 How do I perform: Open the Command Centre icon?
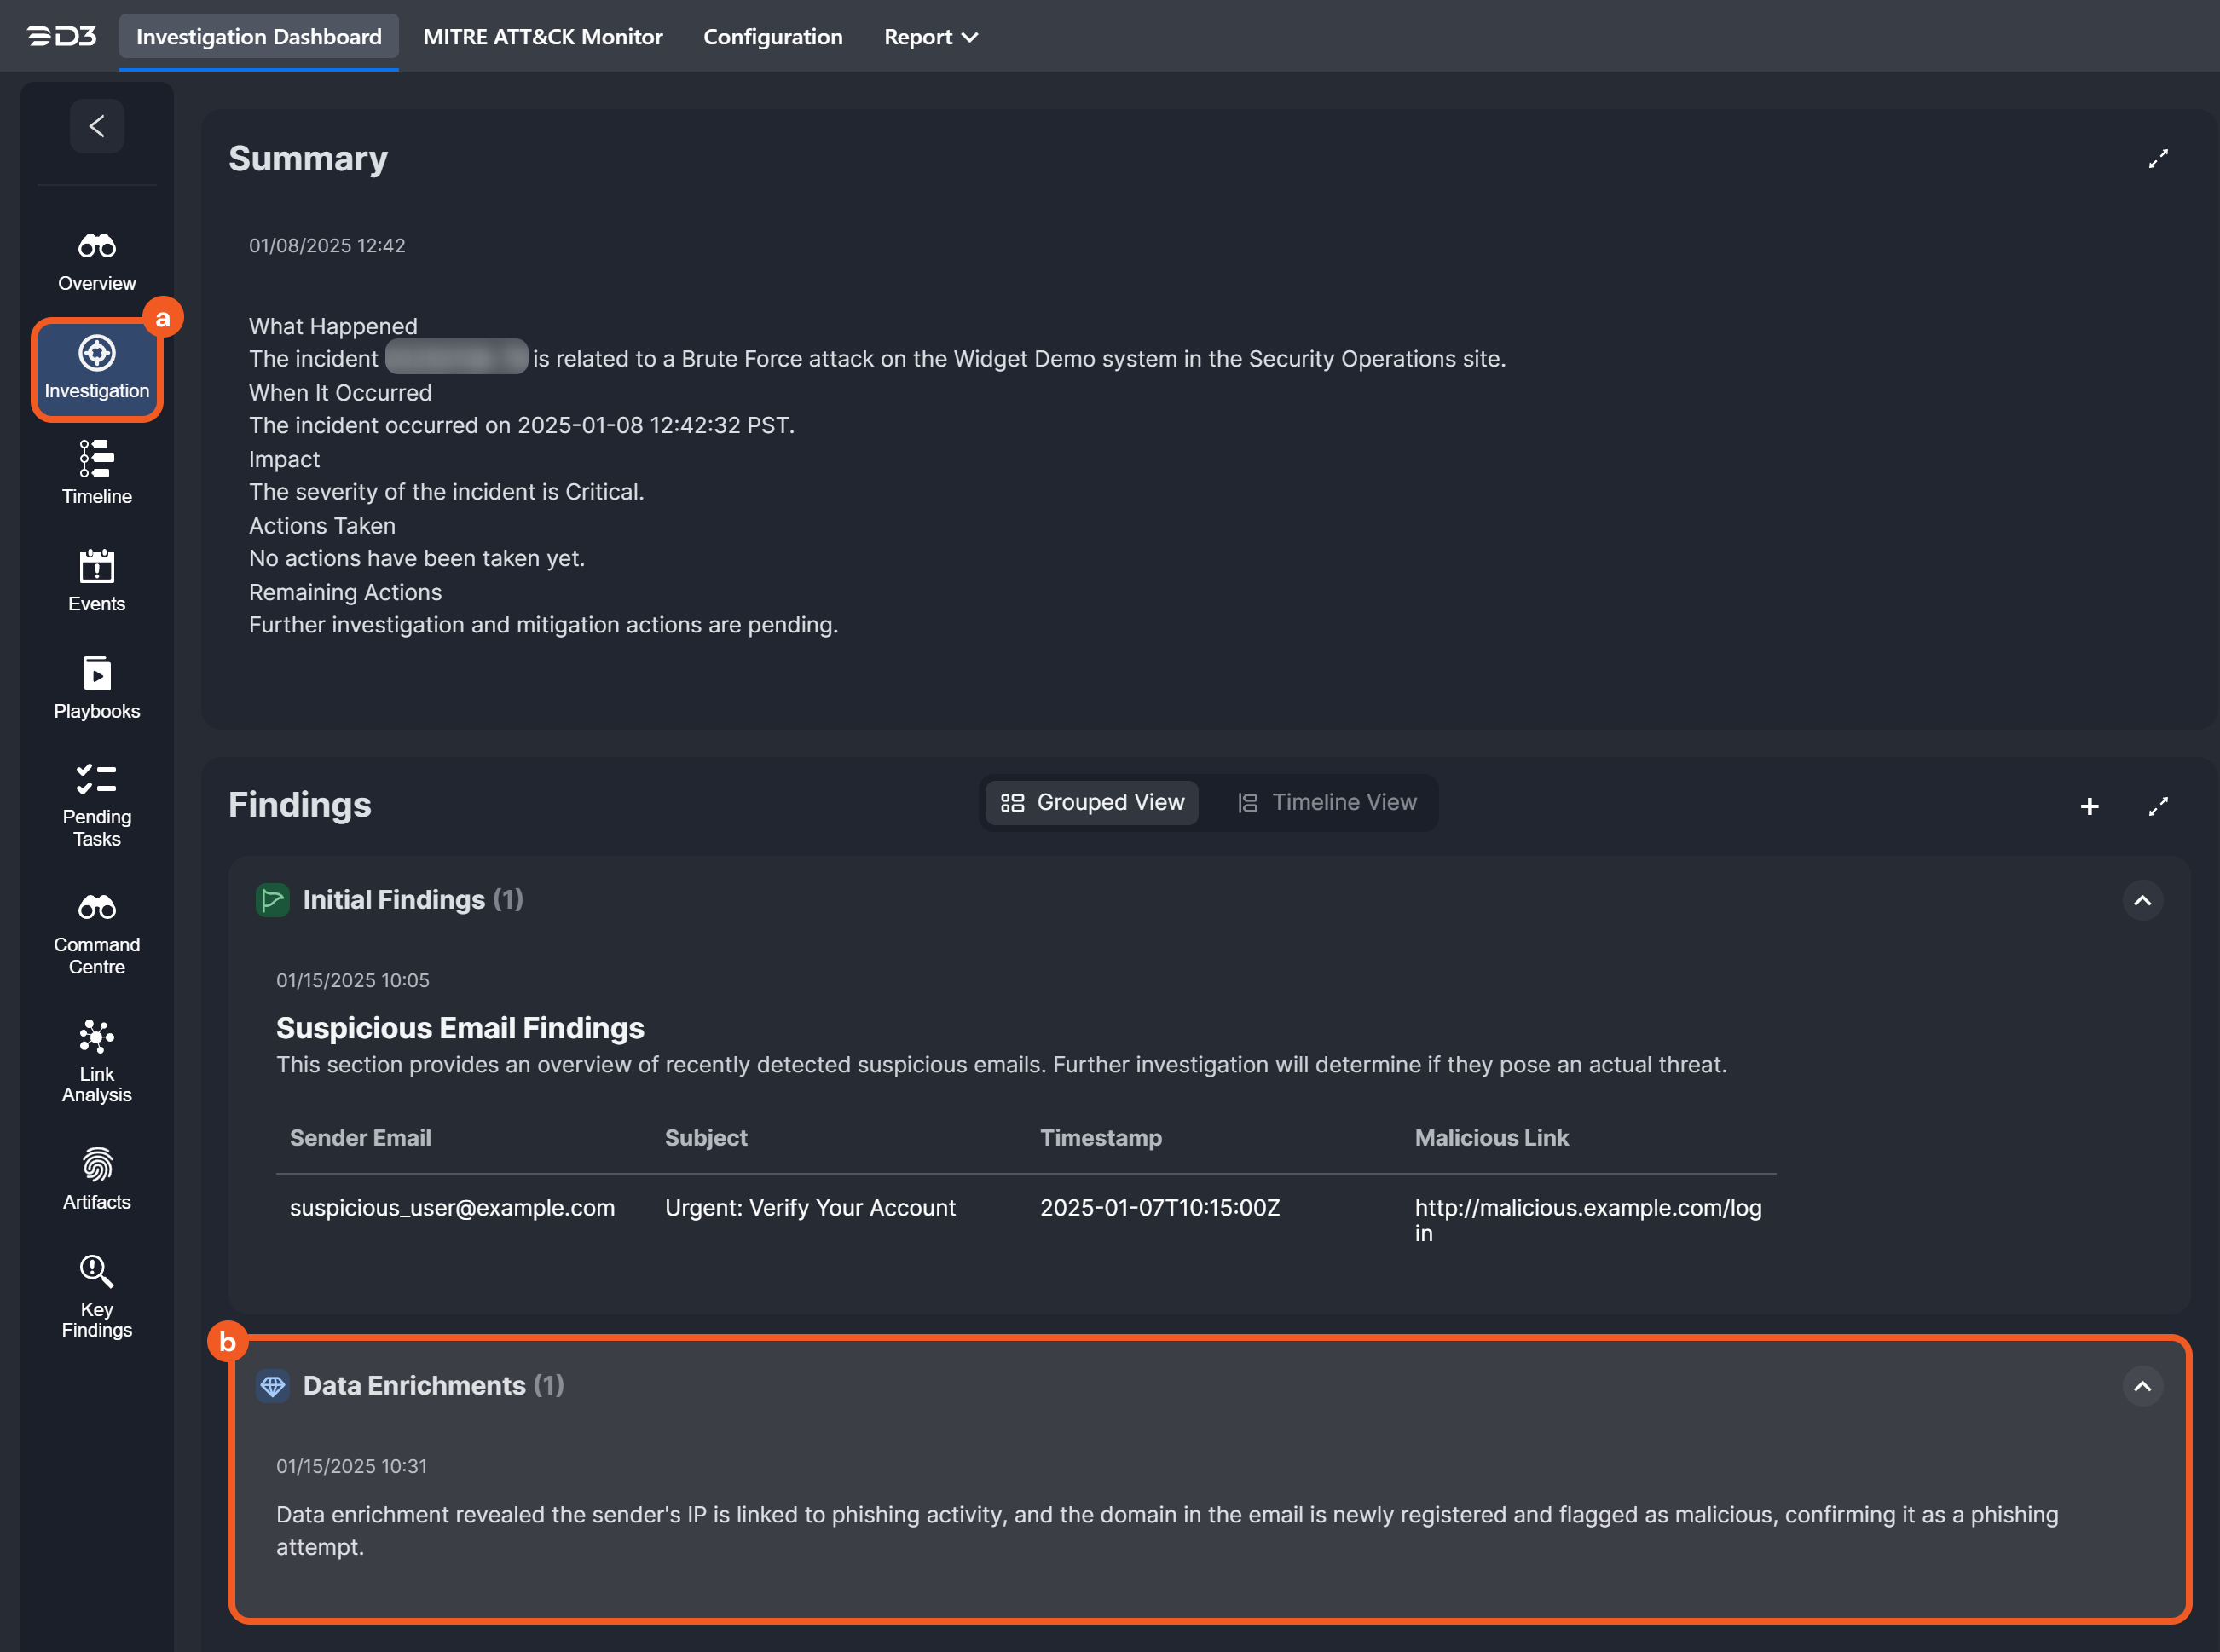[97, 908]
